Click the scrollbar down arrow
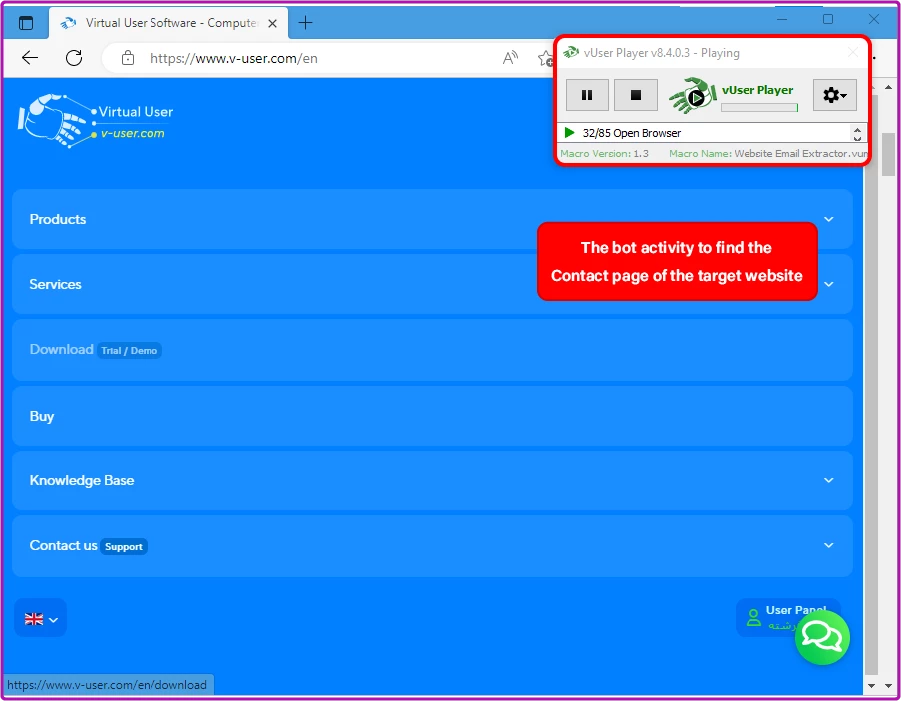The width and height of the screenshot is (901, 701). (x=888, y=685)
